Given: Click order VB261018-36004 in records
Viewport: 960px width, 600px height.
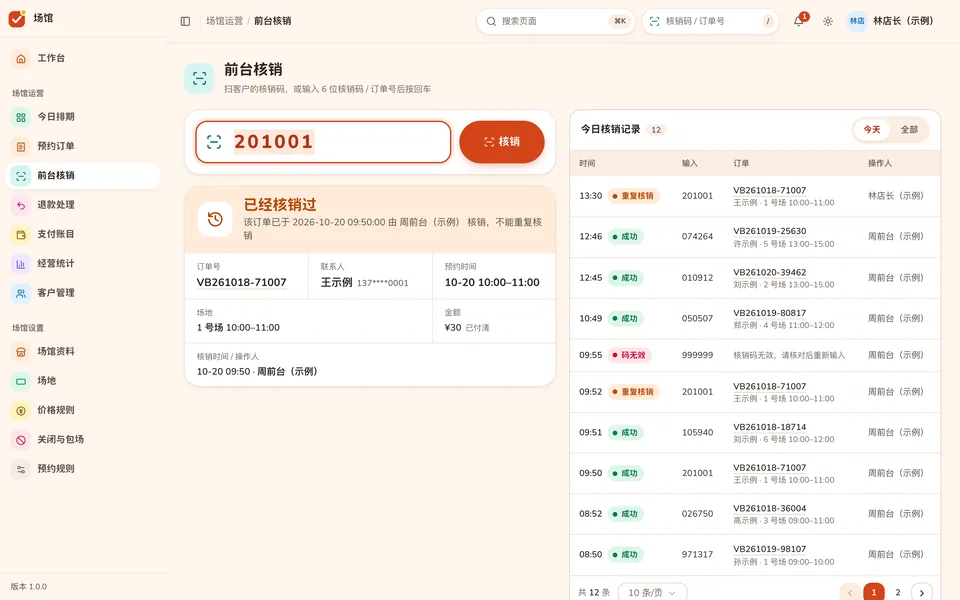Looking at the screenshot, I should (770, 509).
